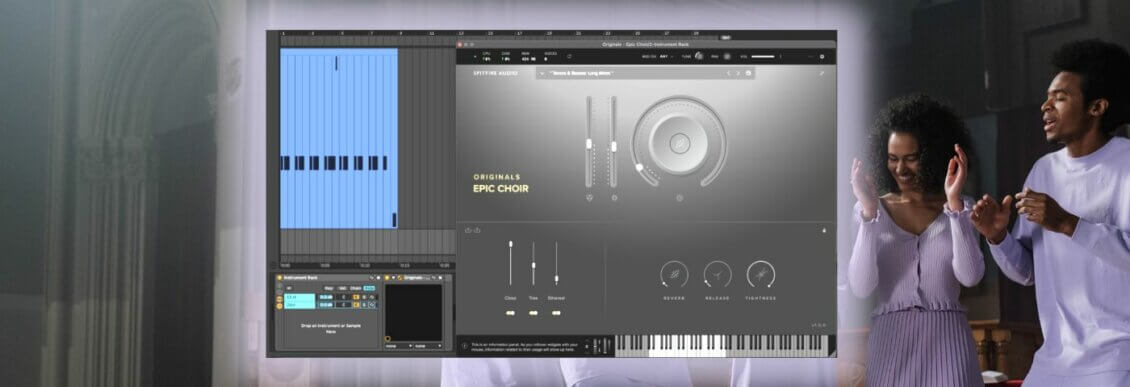Click the Pan control in the plugin top bar
This screenshot has height=387, width=1130.
[x=726, y=56]
